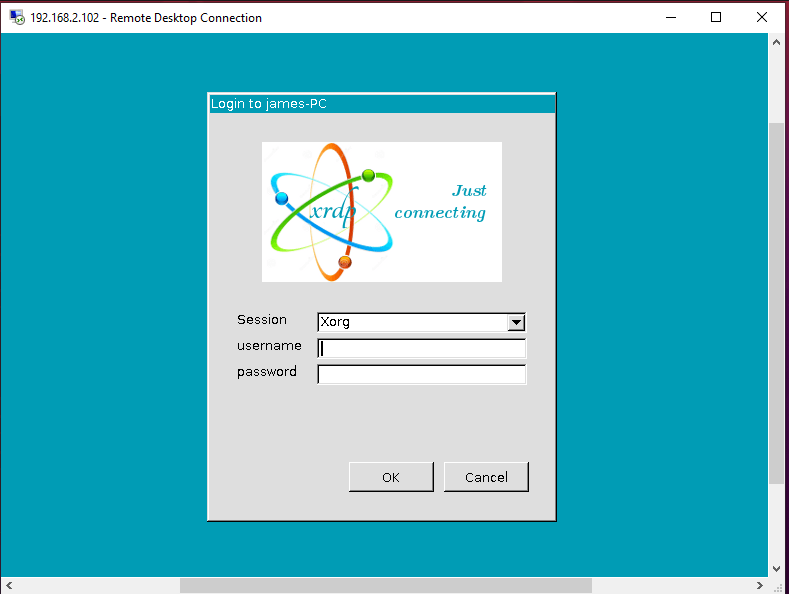The height and width of the screenshot is (594, 789).
Task: Click the horizontal scrollbar thumb
Action: (x=386, y=585)
